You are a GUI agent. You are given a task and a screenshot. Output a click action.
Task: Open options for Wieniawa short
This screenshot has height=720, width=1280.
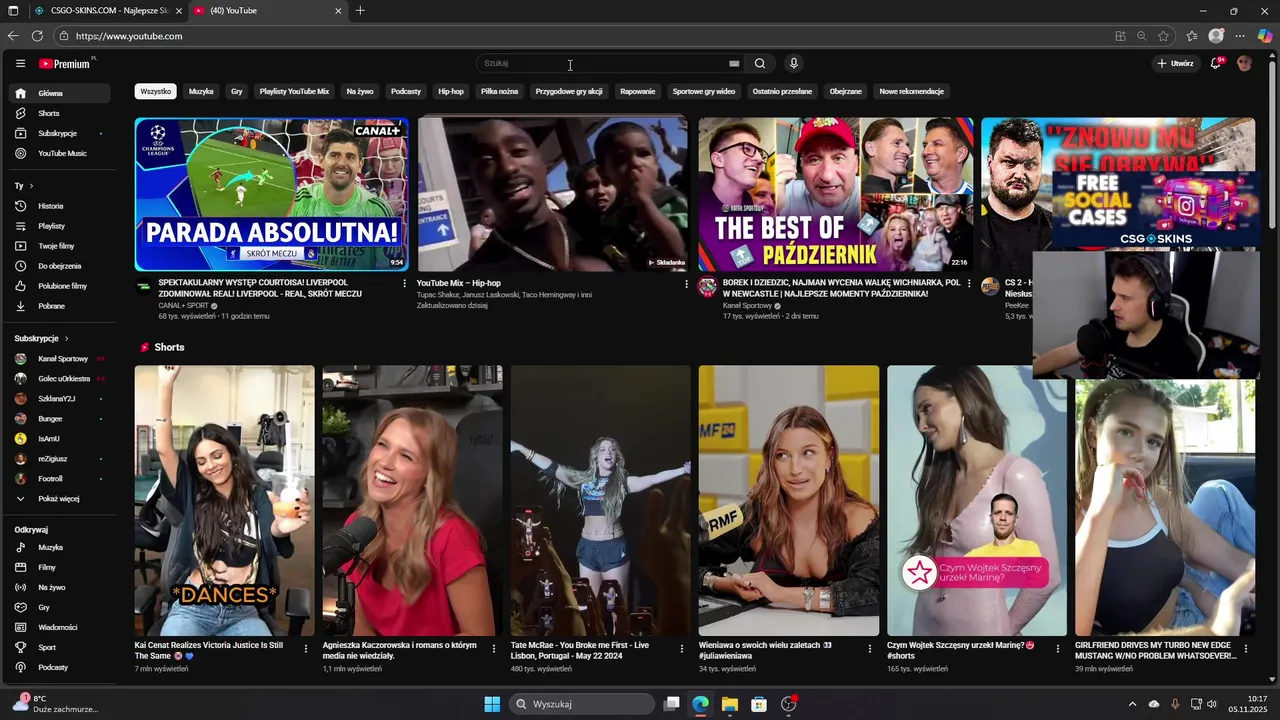(x=870, y=649)
